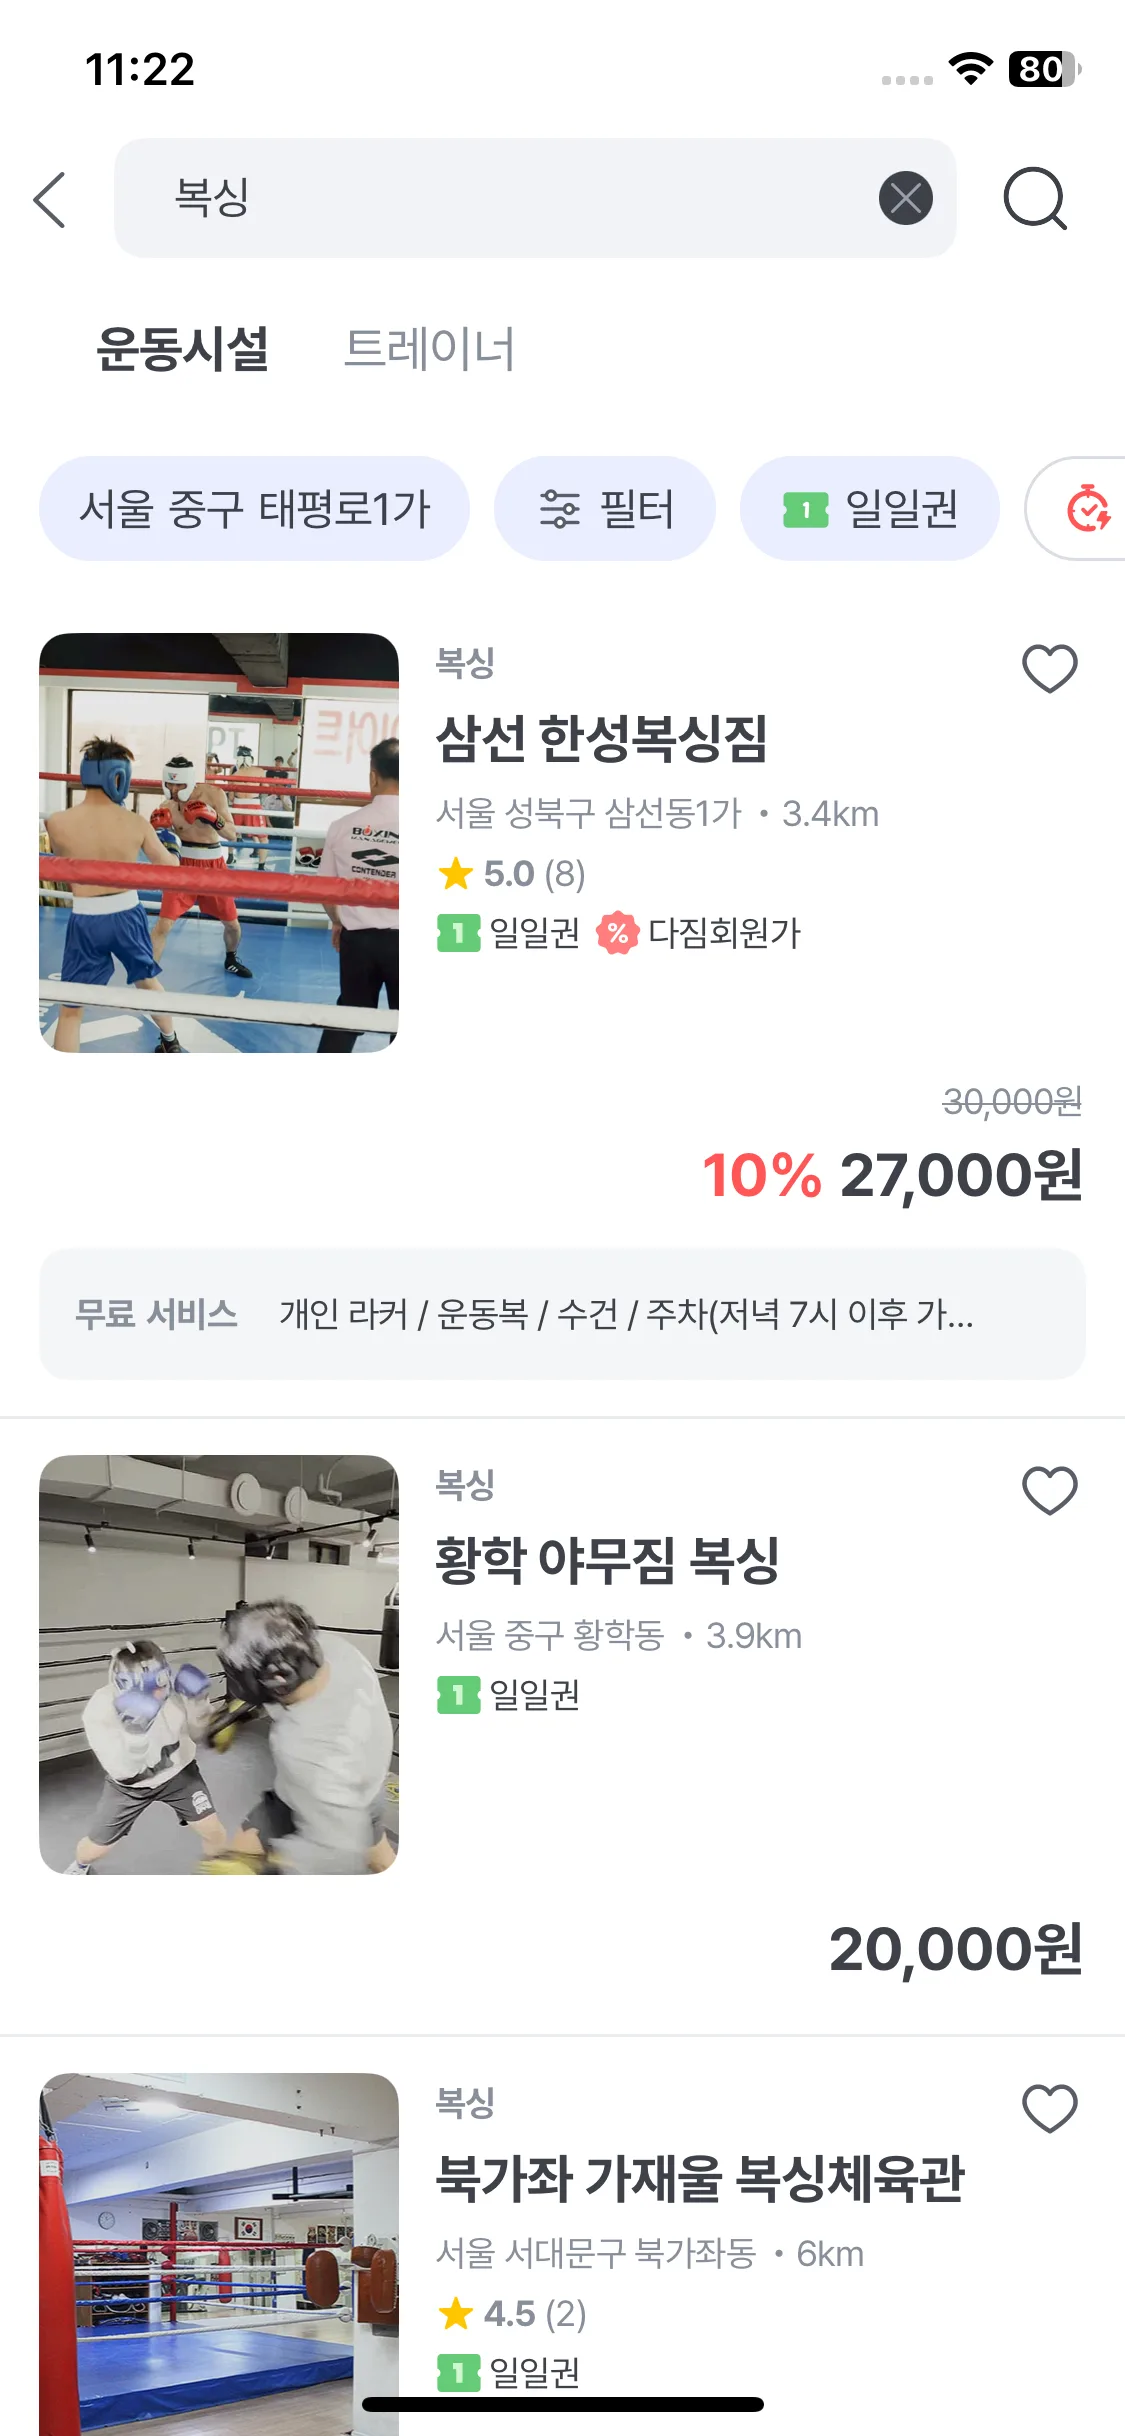Toggle the 일일권 filter chip

pos(869,509)
